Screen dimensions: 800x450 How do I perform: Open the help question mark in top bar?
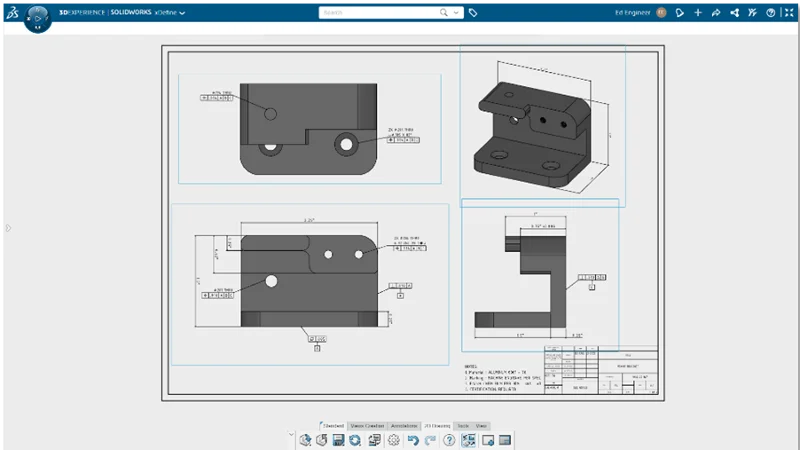(x=770, y=13)
